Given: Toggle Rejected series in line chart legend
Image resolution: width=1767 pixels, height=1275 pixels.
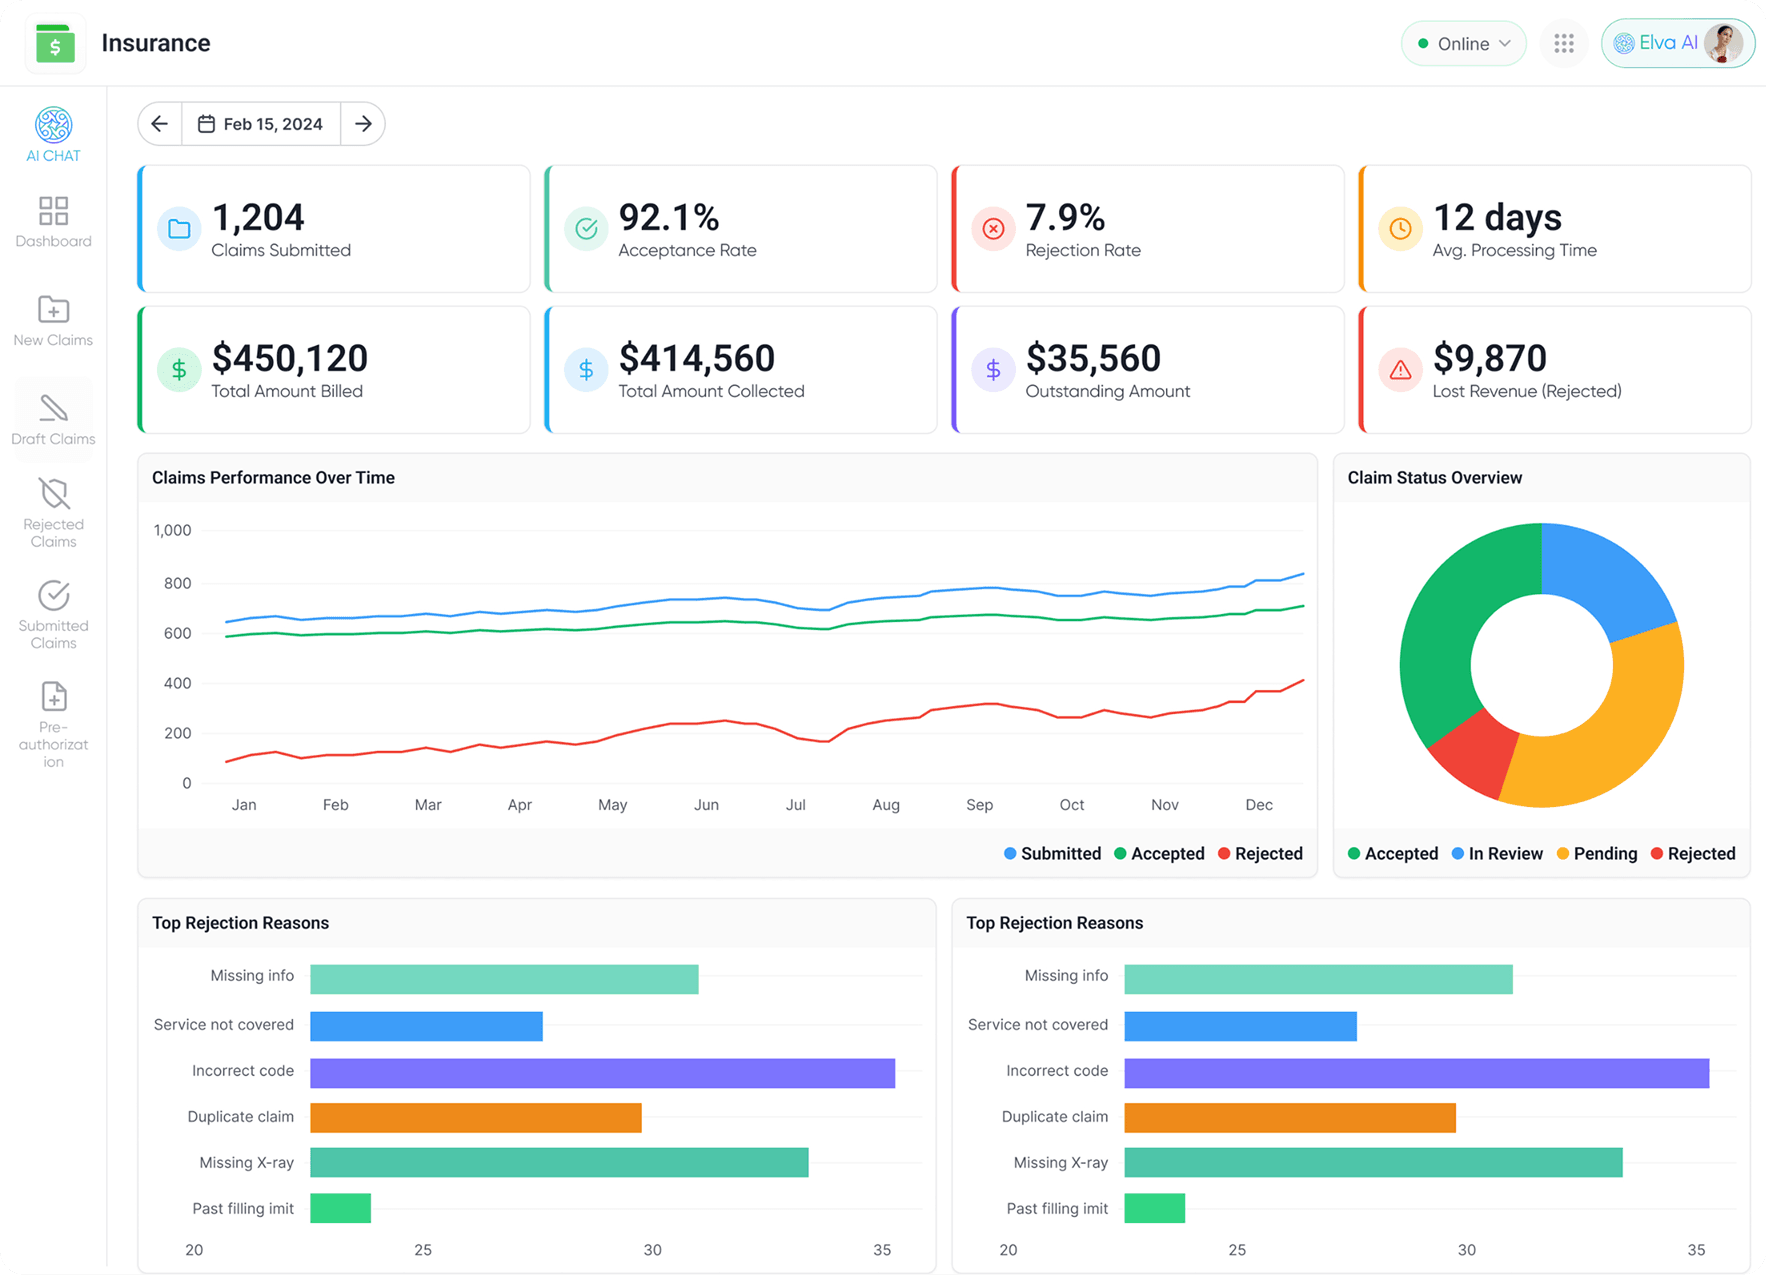Looking at the screenshot, I should click(1260, 853).
